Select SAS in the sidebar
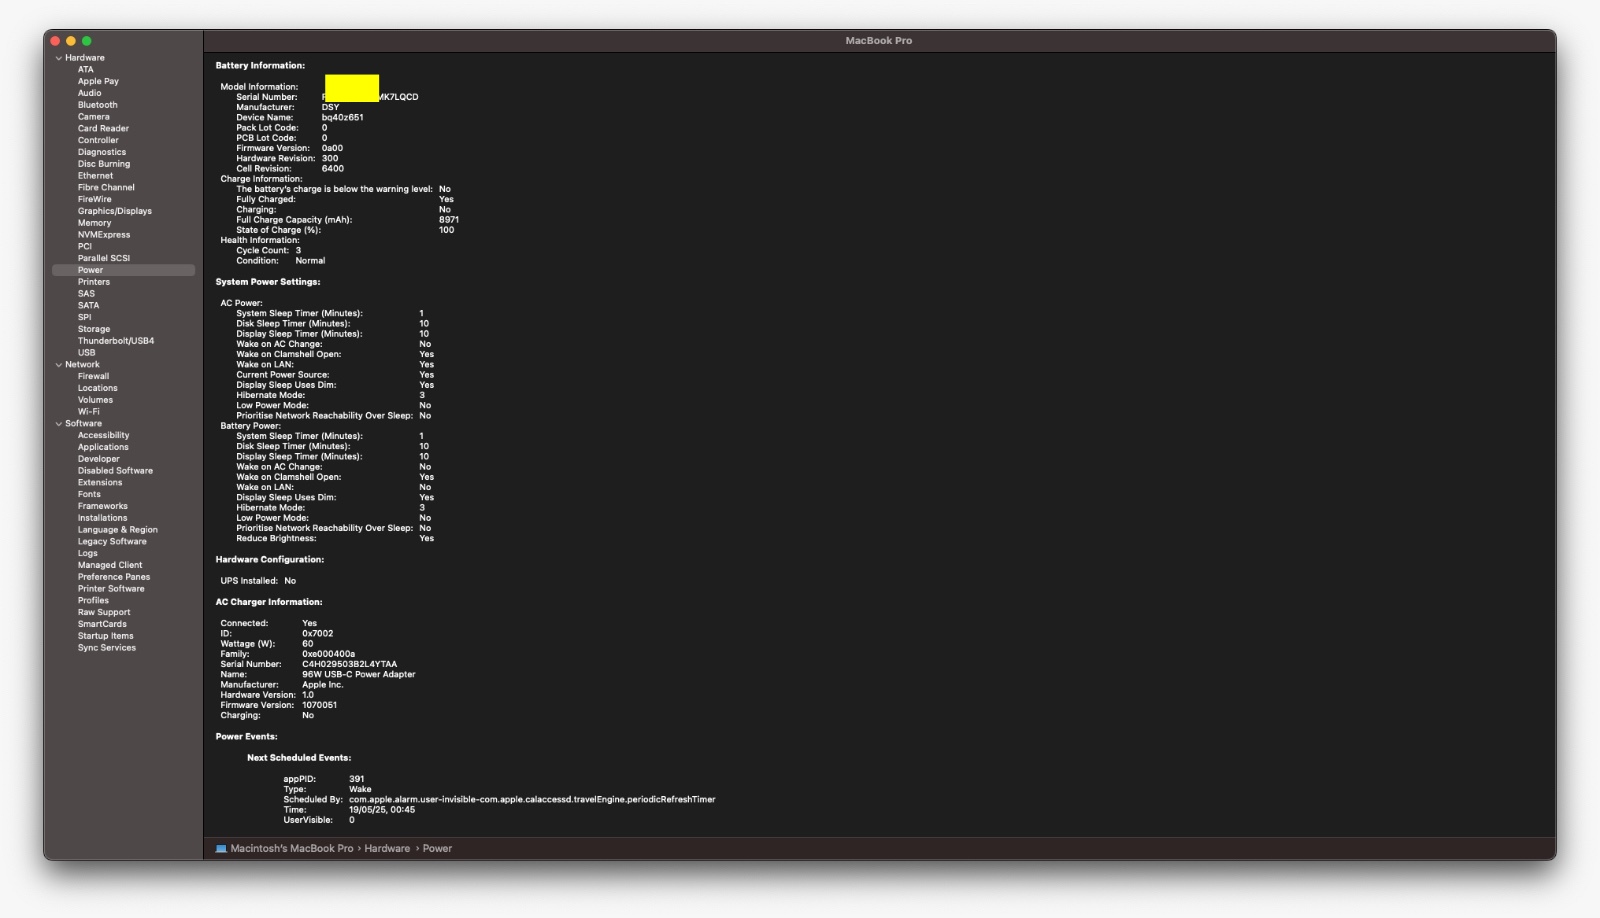The height and width of the screenshot is (918, 1600). tap(86, 294)
